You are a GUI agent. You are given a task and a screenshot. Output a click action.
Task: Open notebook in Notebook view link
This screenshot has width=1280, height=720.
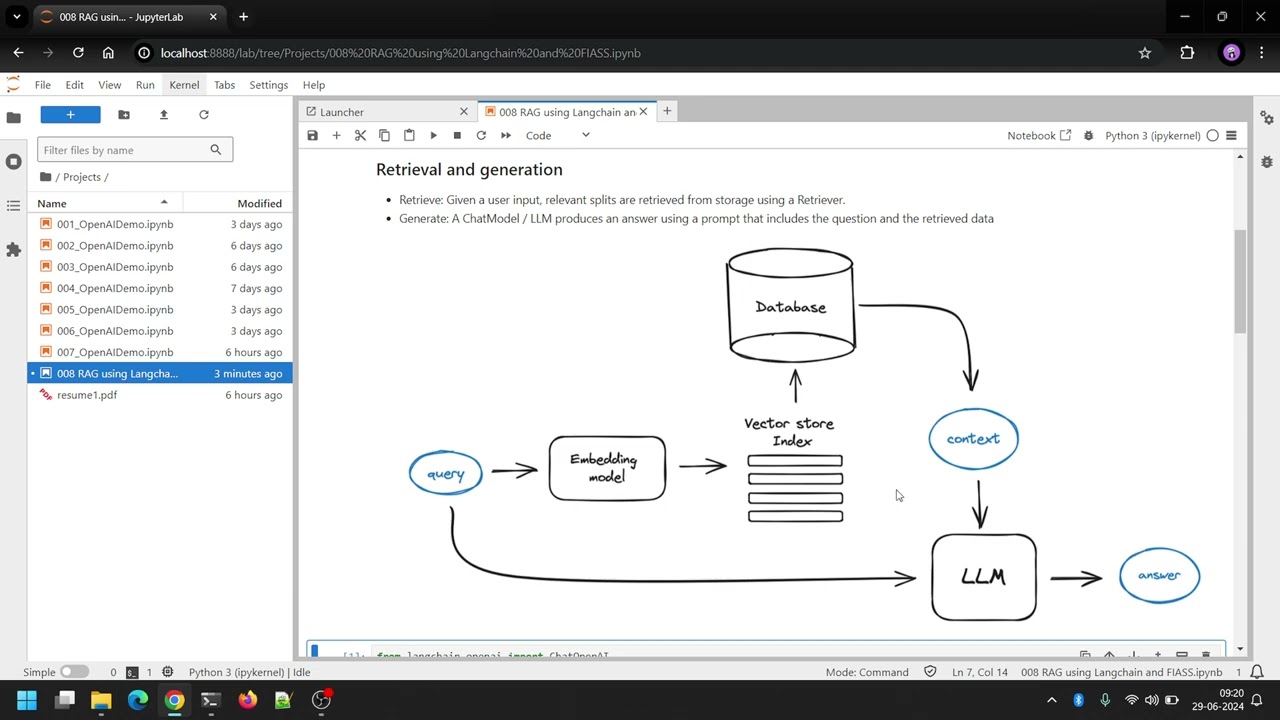tap(1039, 135)
